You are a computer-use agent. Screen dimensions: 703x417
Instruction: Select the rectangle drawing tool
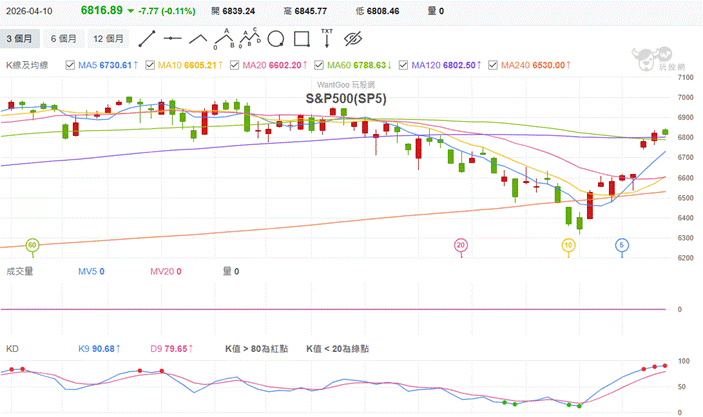(x=301, y=39)
